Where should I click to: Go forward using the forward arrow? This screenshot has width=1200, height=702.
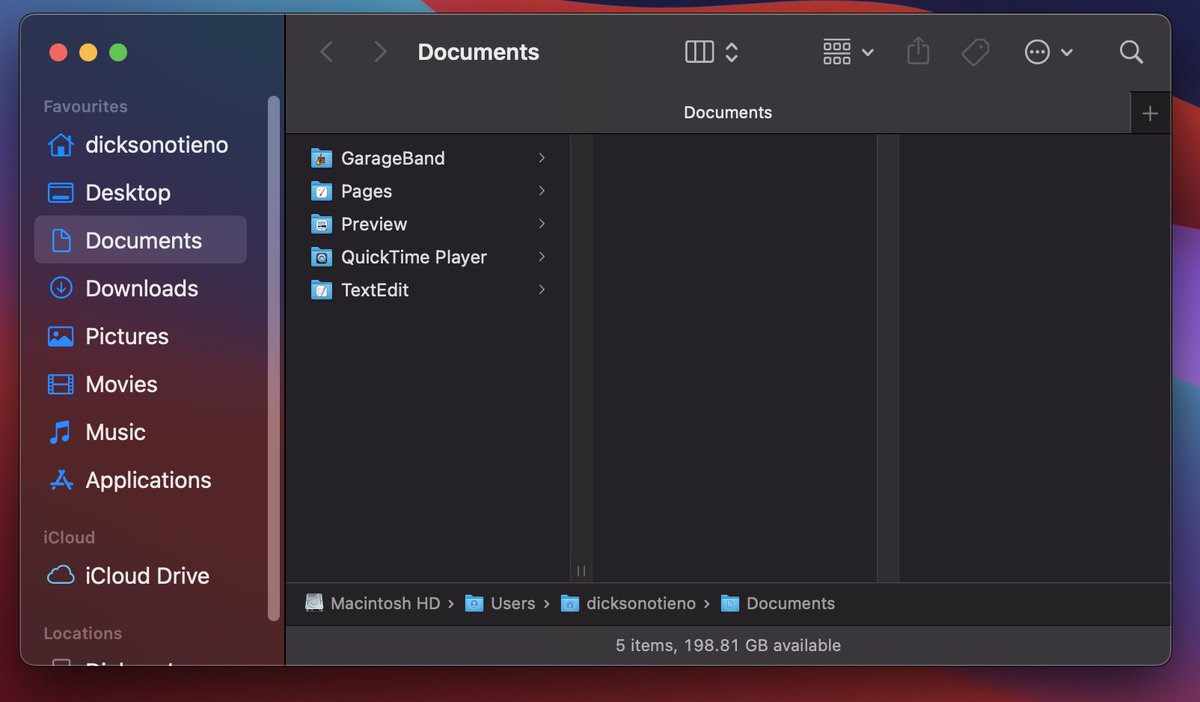[x=379, y=52]
